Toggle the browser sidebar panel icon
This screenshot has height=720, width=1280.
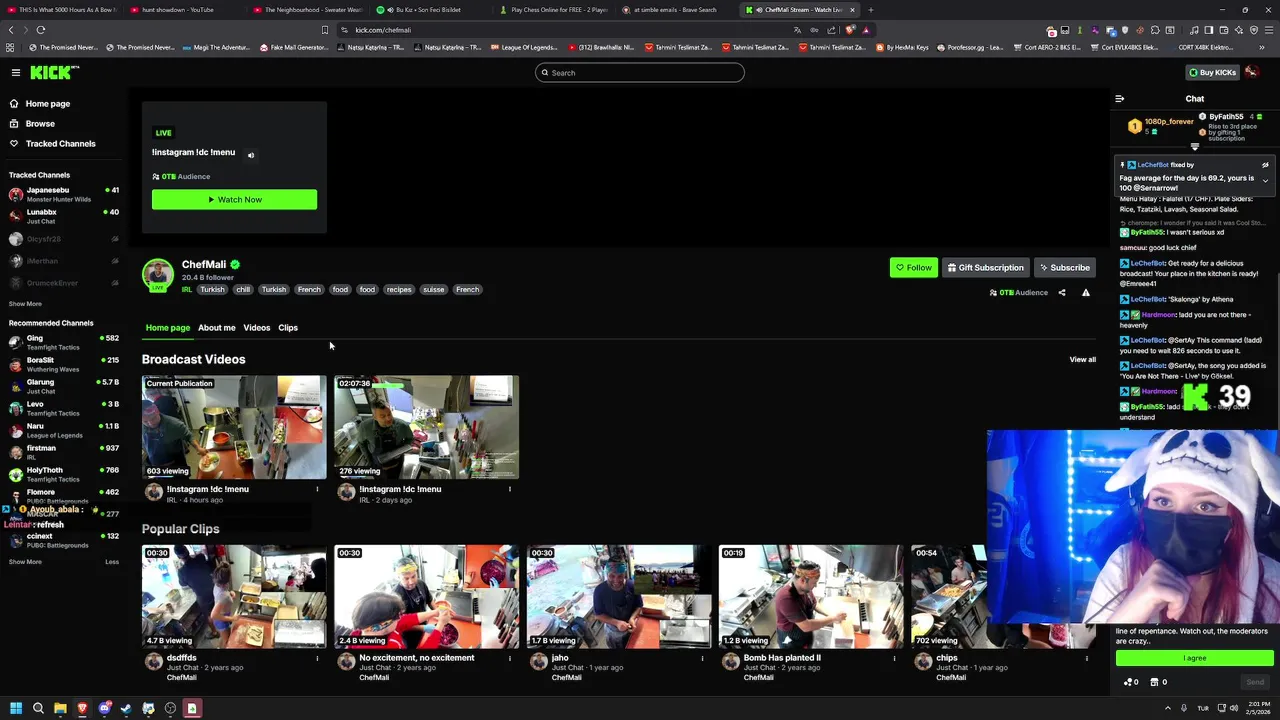1208,30
